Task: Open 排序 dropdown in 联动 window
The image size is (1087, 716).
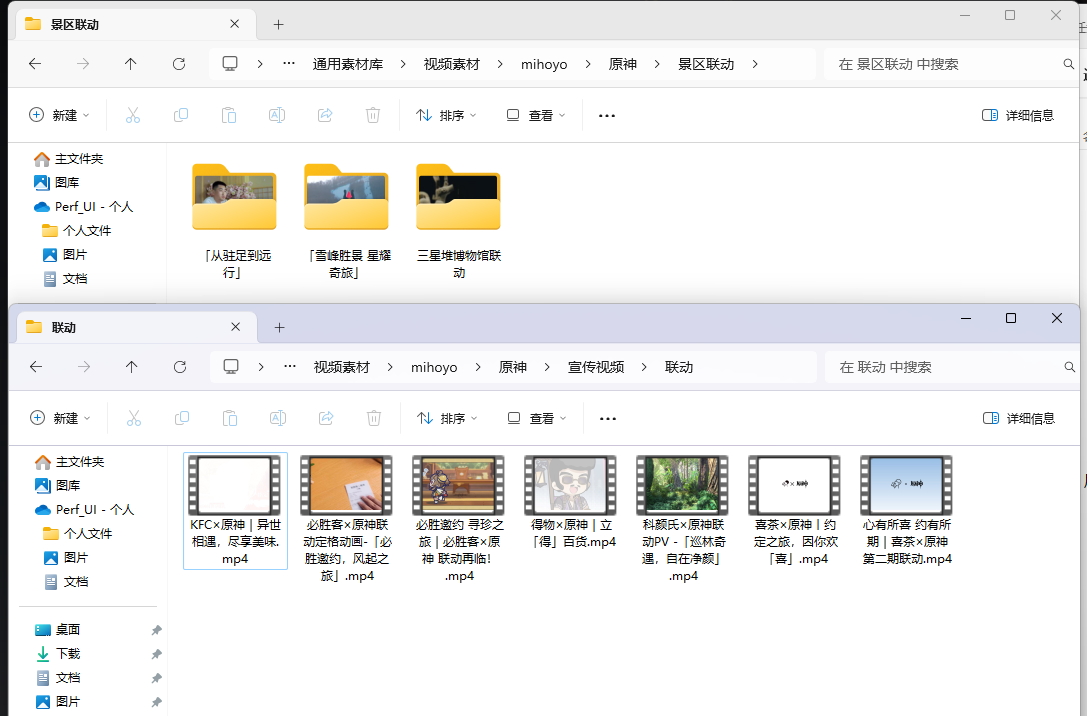Action: click(447, 418)
